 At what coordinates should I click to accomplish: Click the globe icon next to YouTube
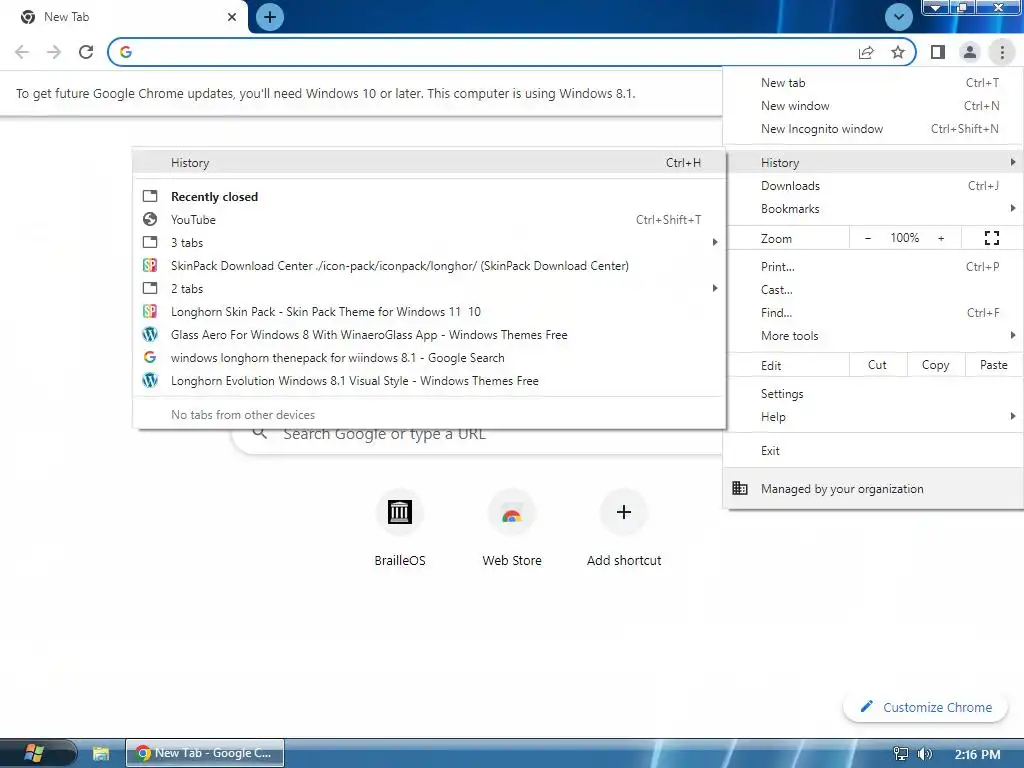click(150, 219)
